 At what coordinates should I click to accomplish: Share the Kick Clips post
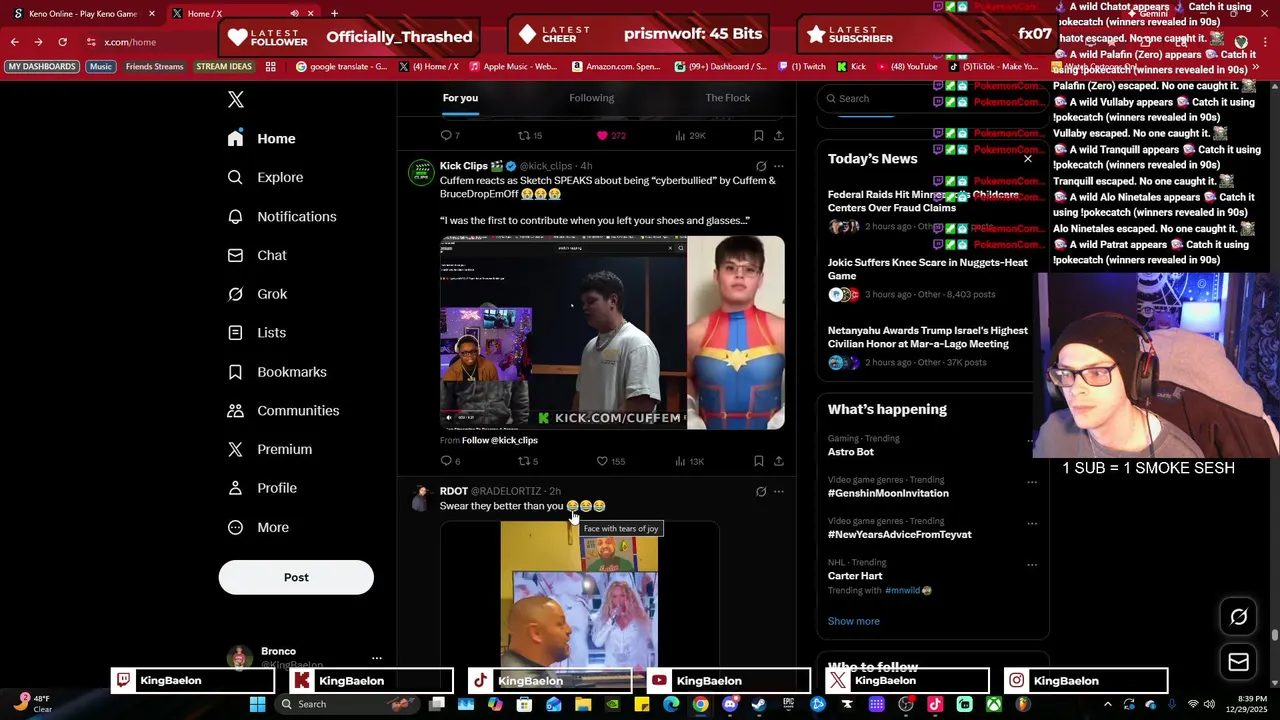(779, 461)
